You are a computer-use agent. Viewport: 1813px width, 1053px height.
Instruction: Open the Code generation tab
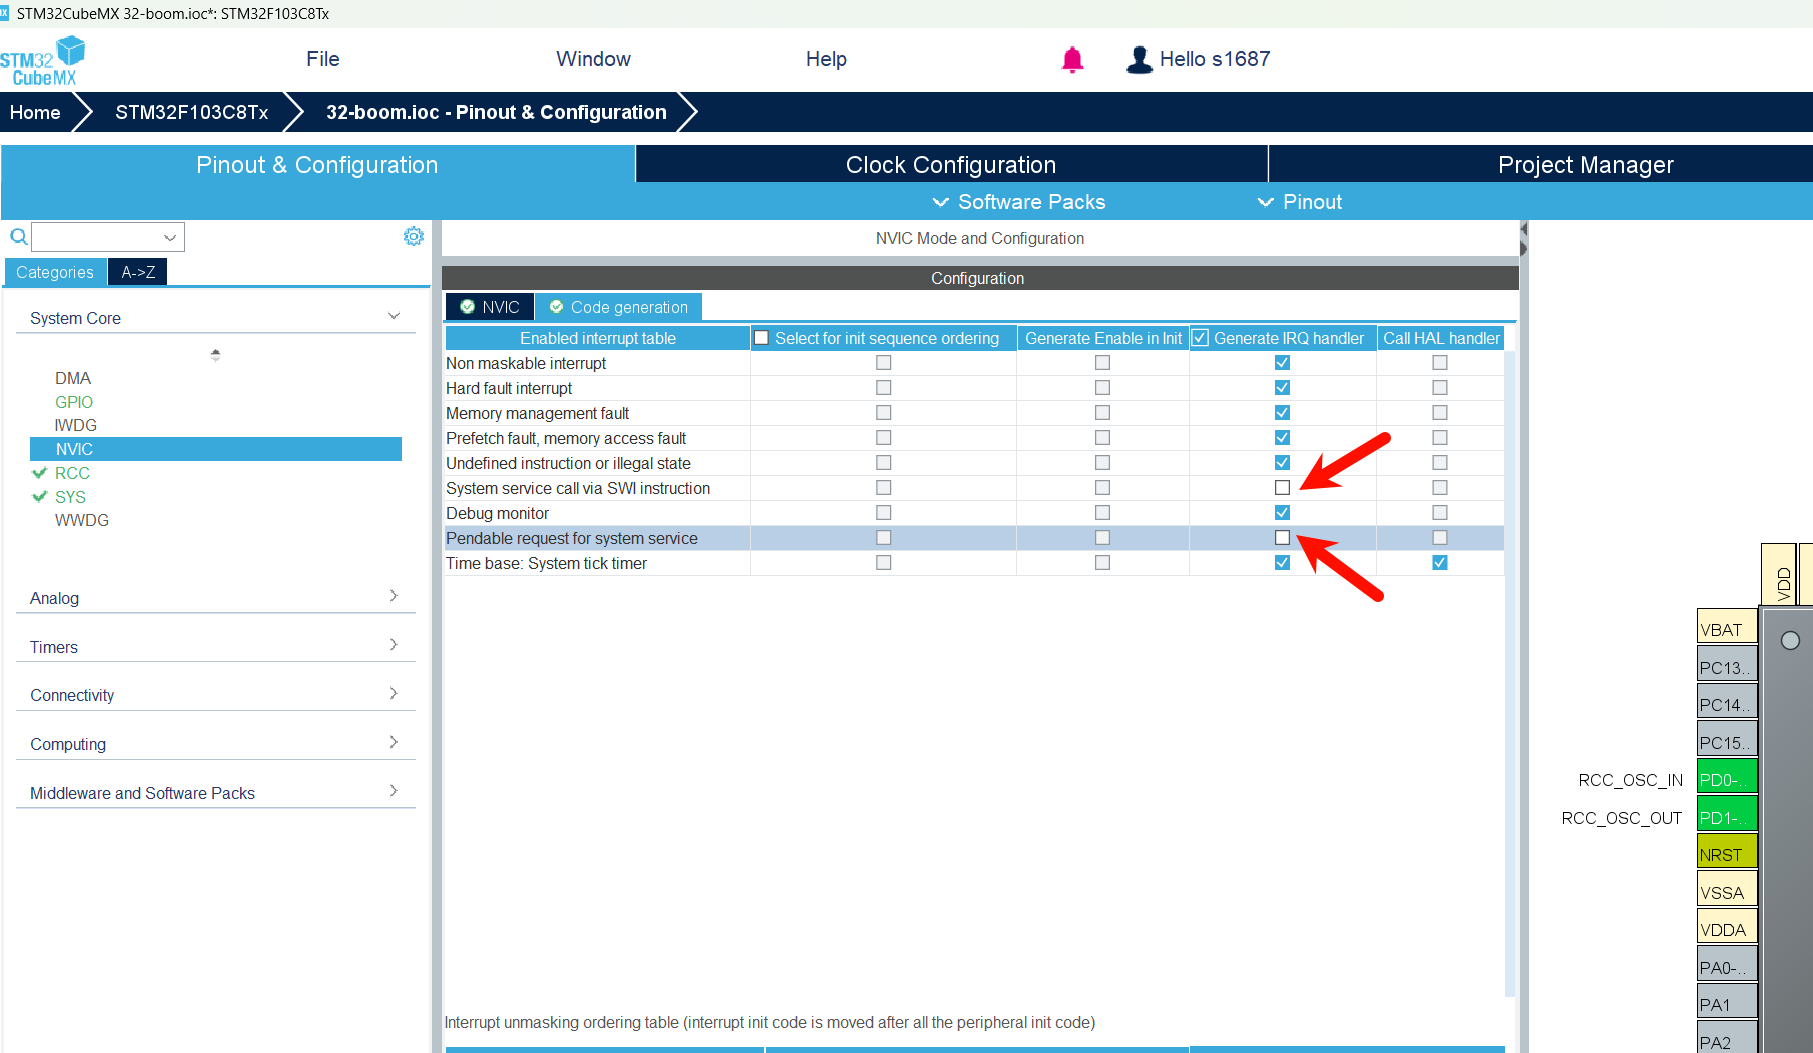619,307
